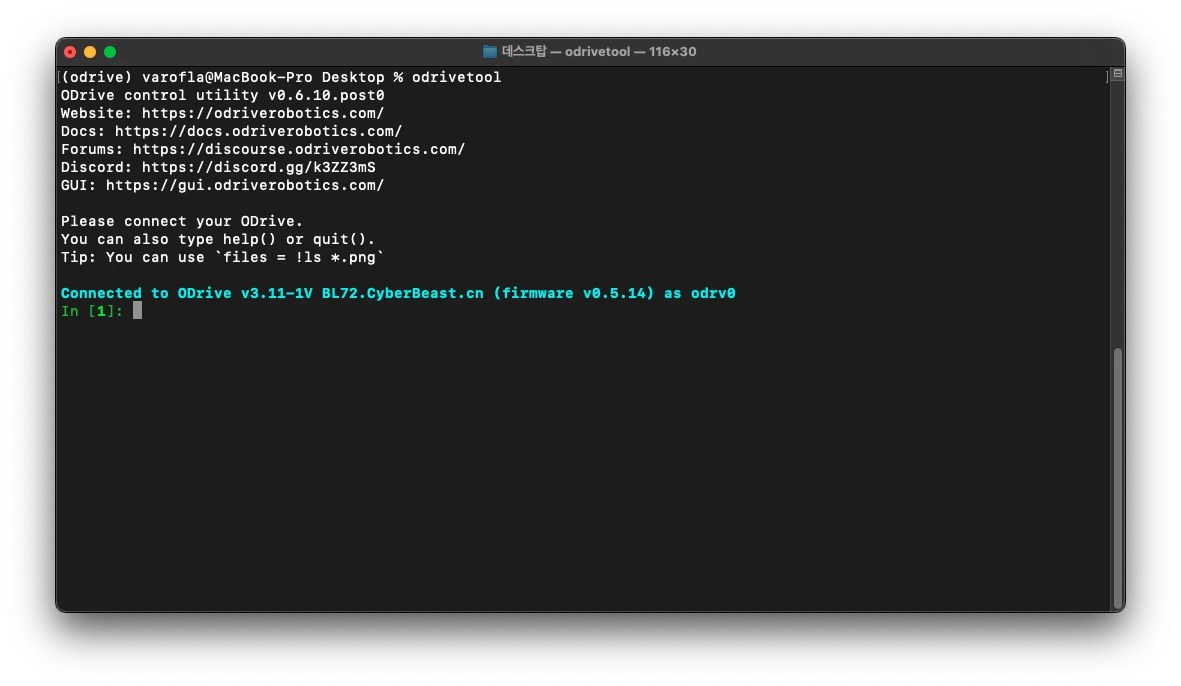Click the In [1]: prompt label

point(92,311)
